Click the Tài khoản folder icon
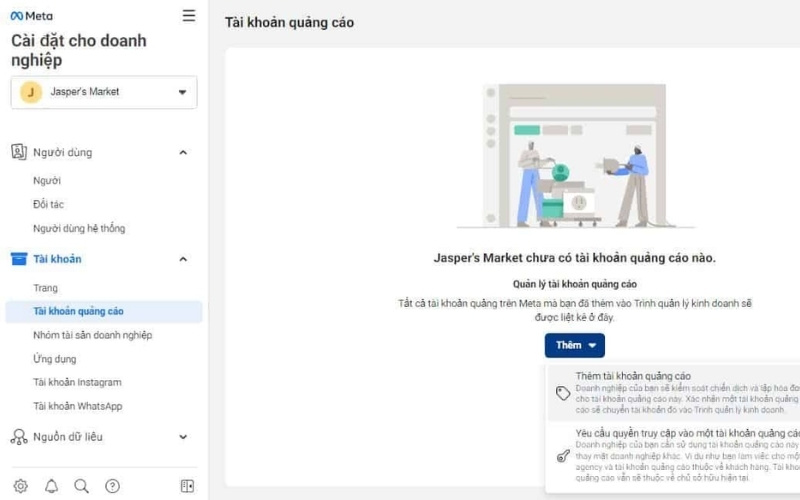 coord(19,259)
